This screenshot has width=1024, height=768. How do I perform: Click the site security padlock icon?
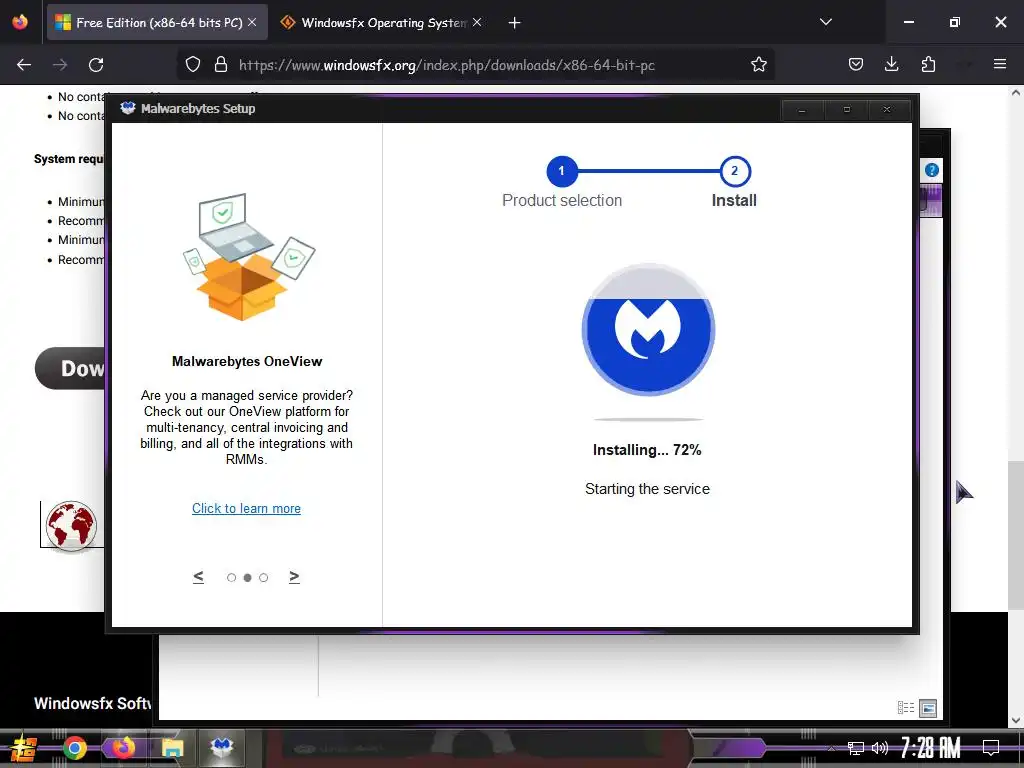(221, 65)
